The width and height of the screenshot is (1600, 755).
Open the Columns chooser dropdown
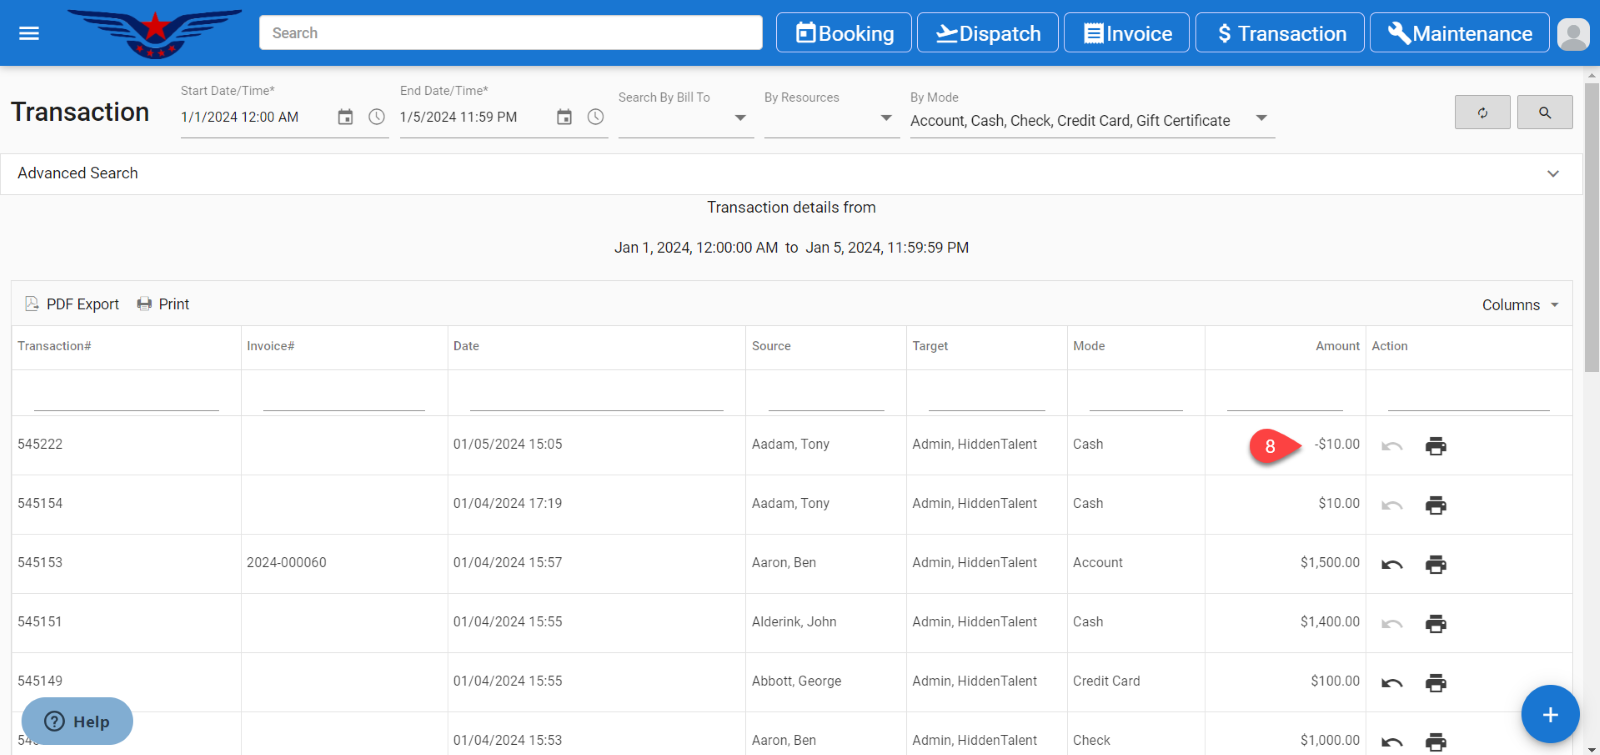(1520, 305)
